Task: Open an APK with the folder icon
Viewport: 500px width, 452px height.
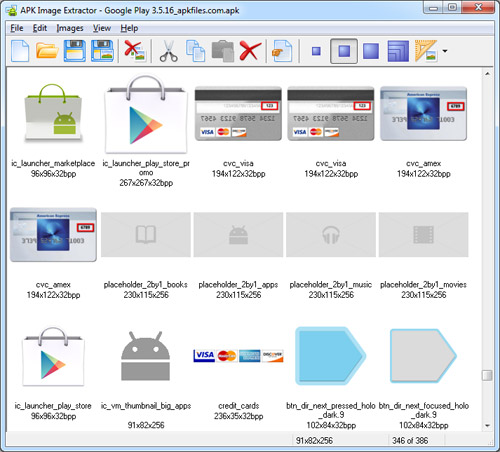Action: (x=47, y=51)
